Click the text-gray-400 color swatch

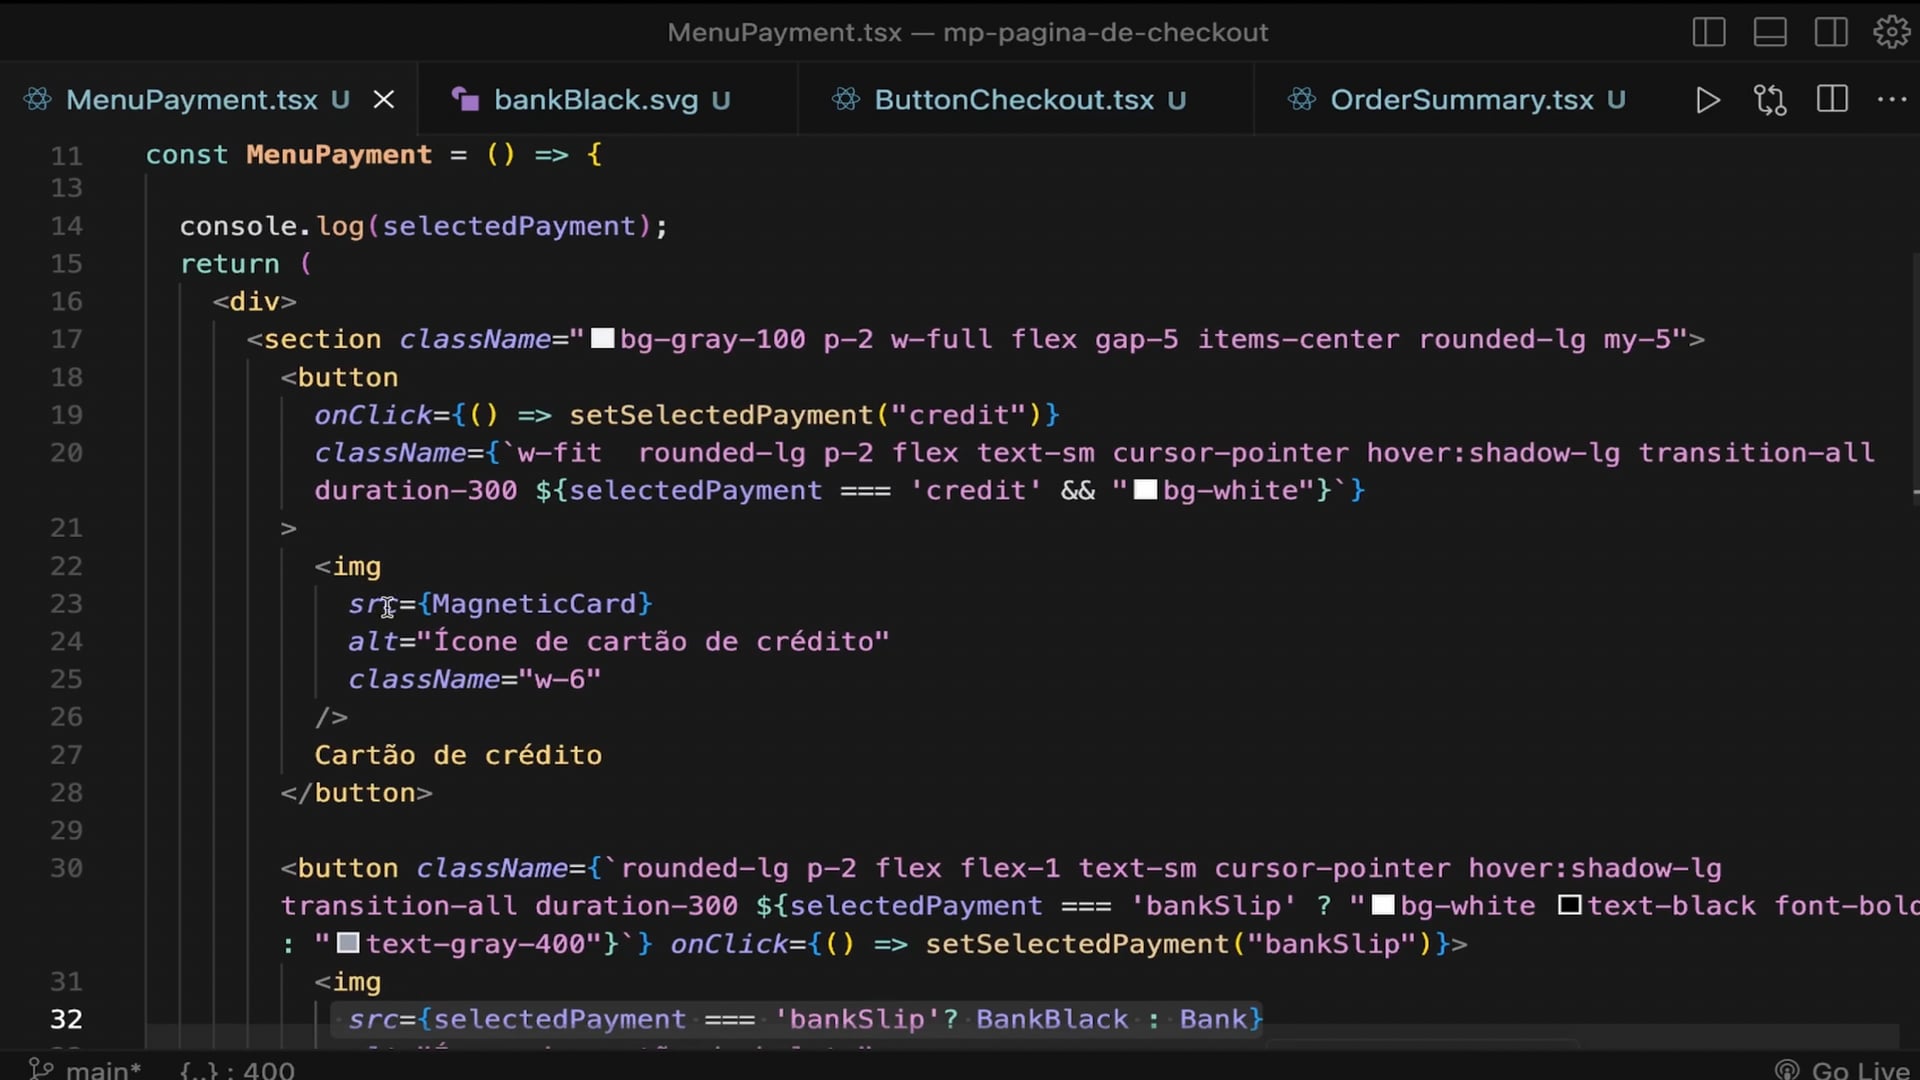[348, 944]
